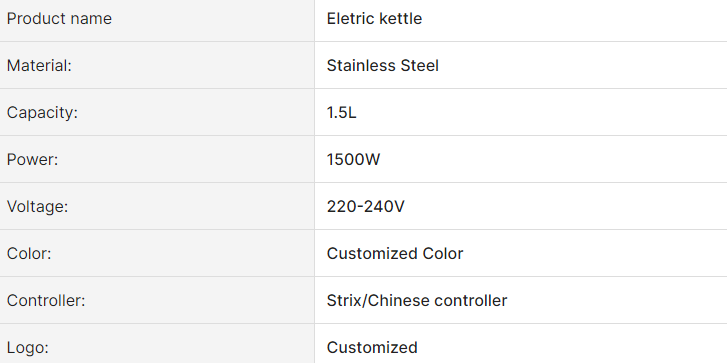Click the Material label cell
727x363 pixels.
coord(157,65)
